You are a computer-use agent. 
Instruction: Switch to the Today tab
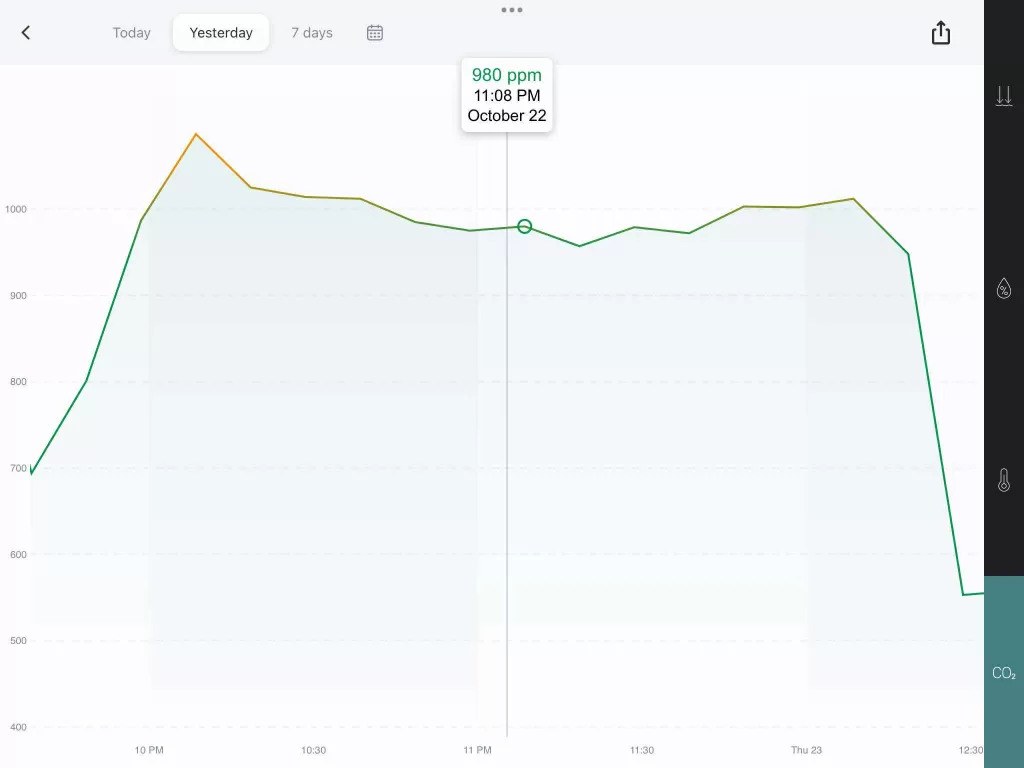pyautogui.click(x=131, y=33)
